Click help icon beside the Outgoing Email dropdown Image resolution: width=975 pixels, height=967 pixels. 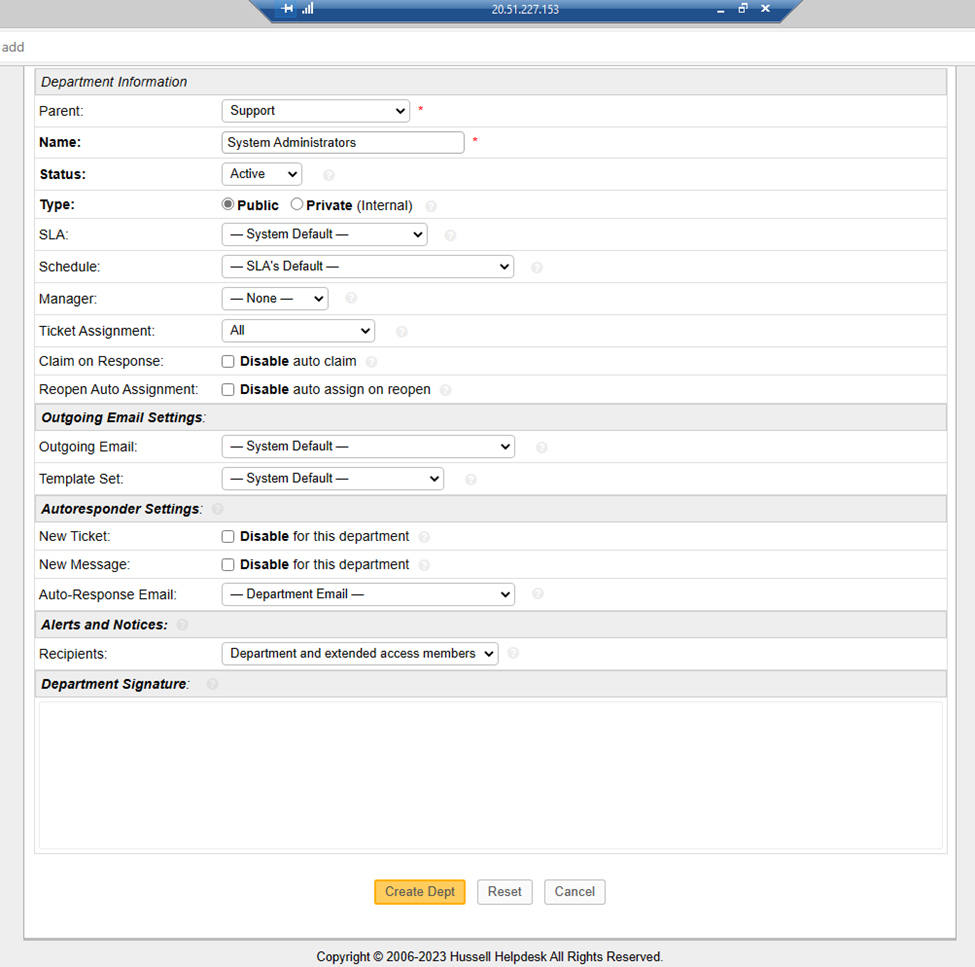click(541, 447)
